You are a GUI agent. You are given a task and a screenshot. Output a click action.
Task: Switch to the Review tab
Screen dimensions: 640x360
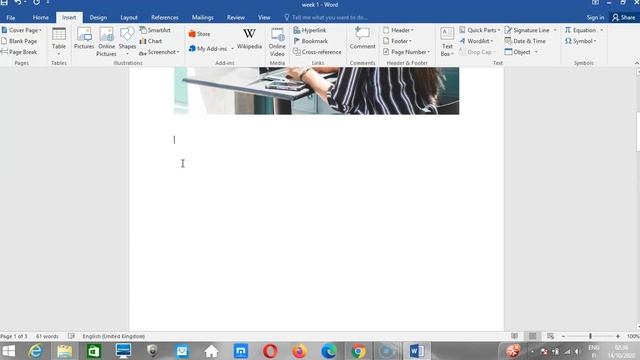pyautogui.click(x=236, y=18)
